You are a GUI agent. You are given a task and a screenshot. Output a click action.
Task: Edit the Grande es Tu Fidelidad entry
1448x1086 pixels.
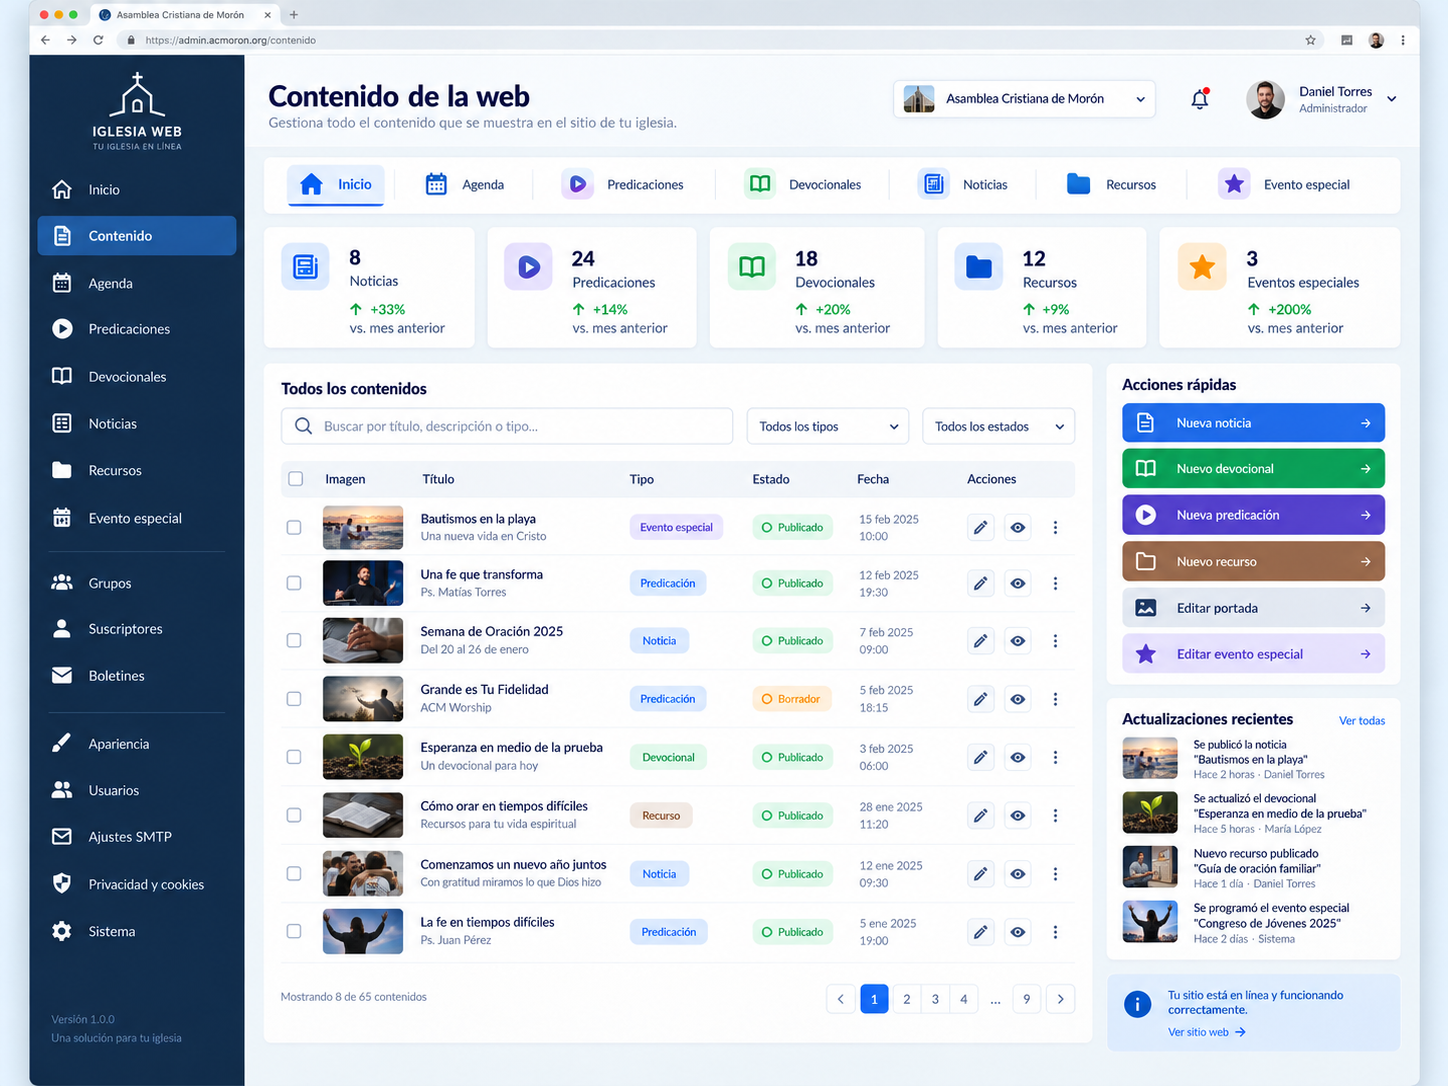[x=981, y=699]
